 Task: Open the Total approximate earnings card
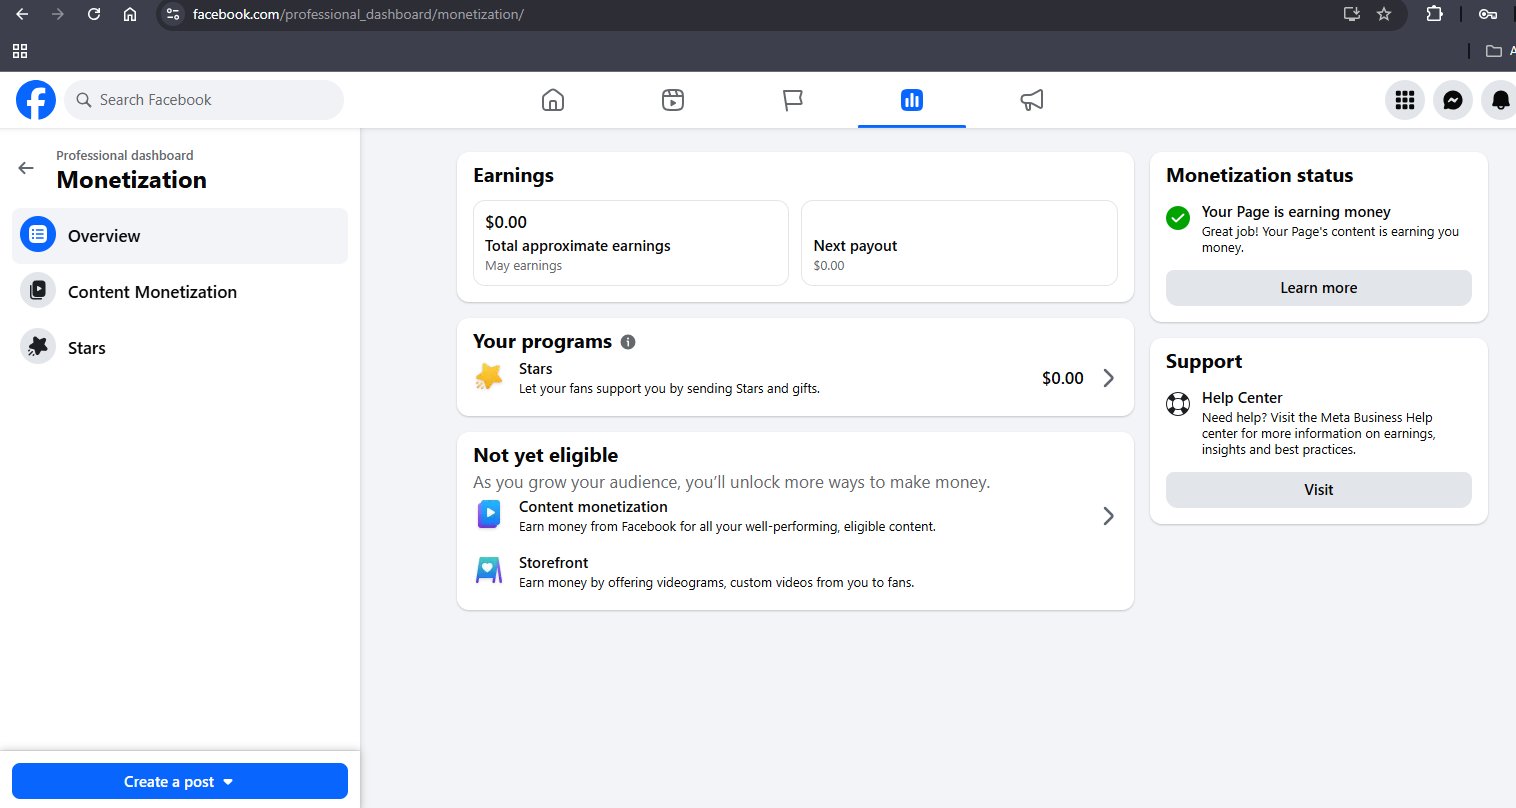click(631, 243)
